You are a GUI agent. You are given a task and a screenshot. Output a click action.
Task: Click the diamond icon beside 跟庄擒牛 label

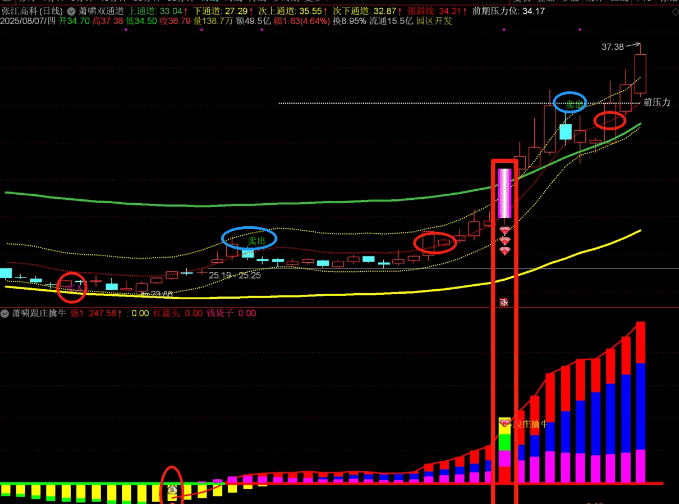coord(504,423)
